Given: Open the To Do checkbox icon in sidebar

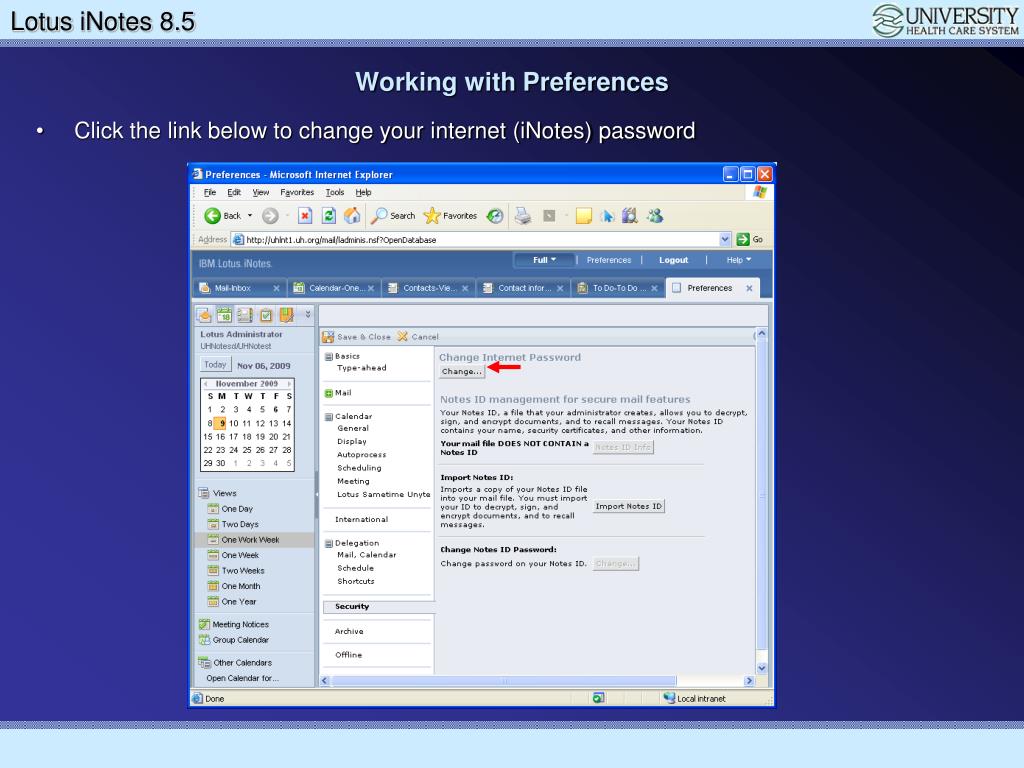Looking at the screenshot, I should tap(266, 315).
